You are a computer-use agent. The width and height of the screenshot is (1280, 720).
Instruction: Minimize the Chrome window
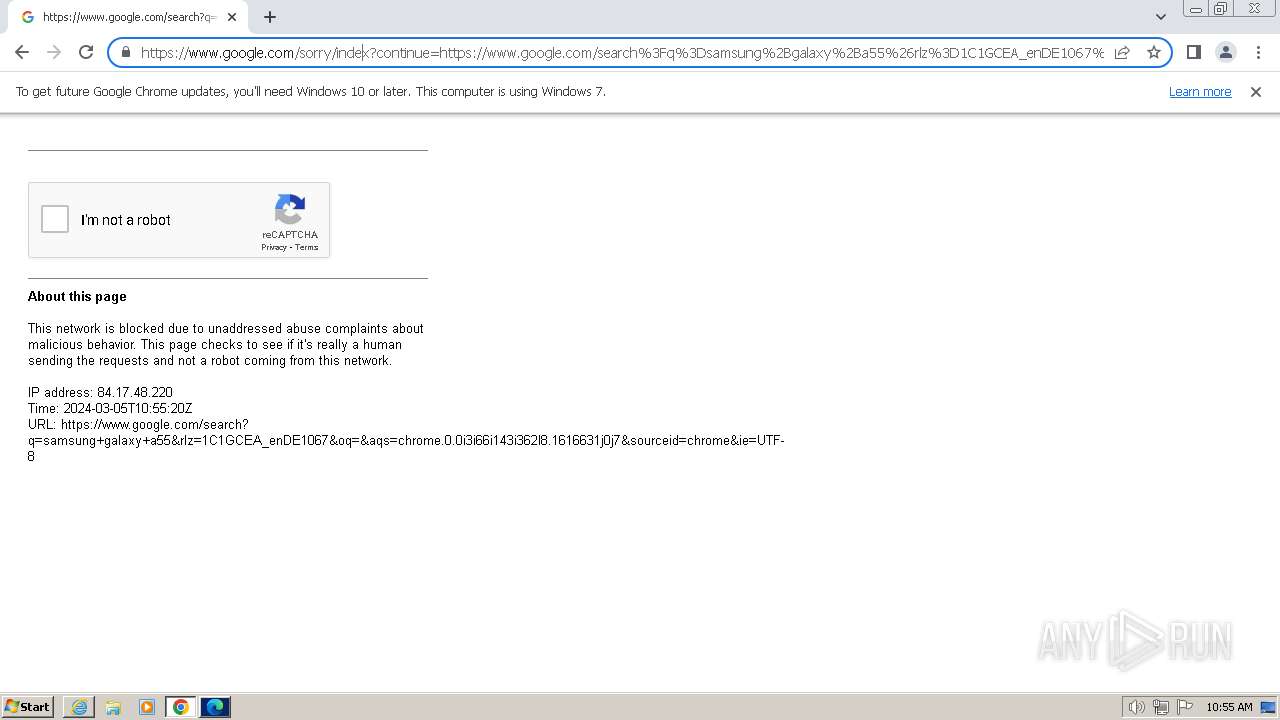pos(1196,9)
